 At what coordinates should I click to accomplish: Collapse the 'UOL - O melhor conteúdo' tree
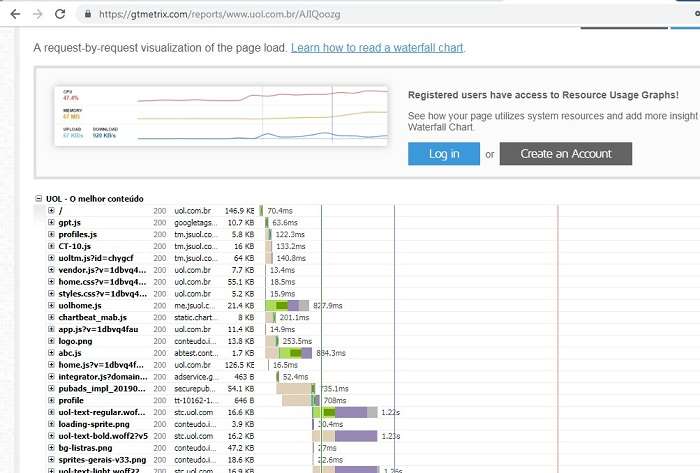tap(39, 199)
